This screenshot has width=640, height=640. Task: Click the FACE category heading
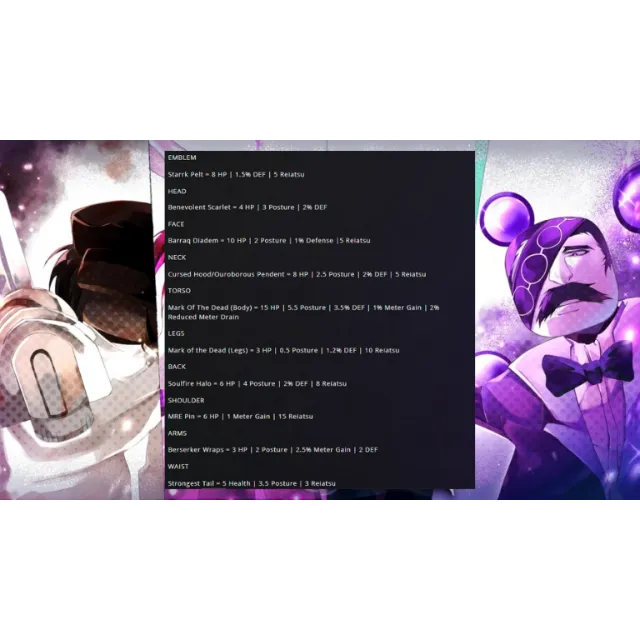coord(176,224)
